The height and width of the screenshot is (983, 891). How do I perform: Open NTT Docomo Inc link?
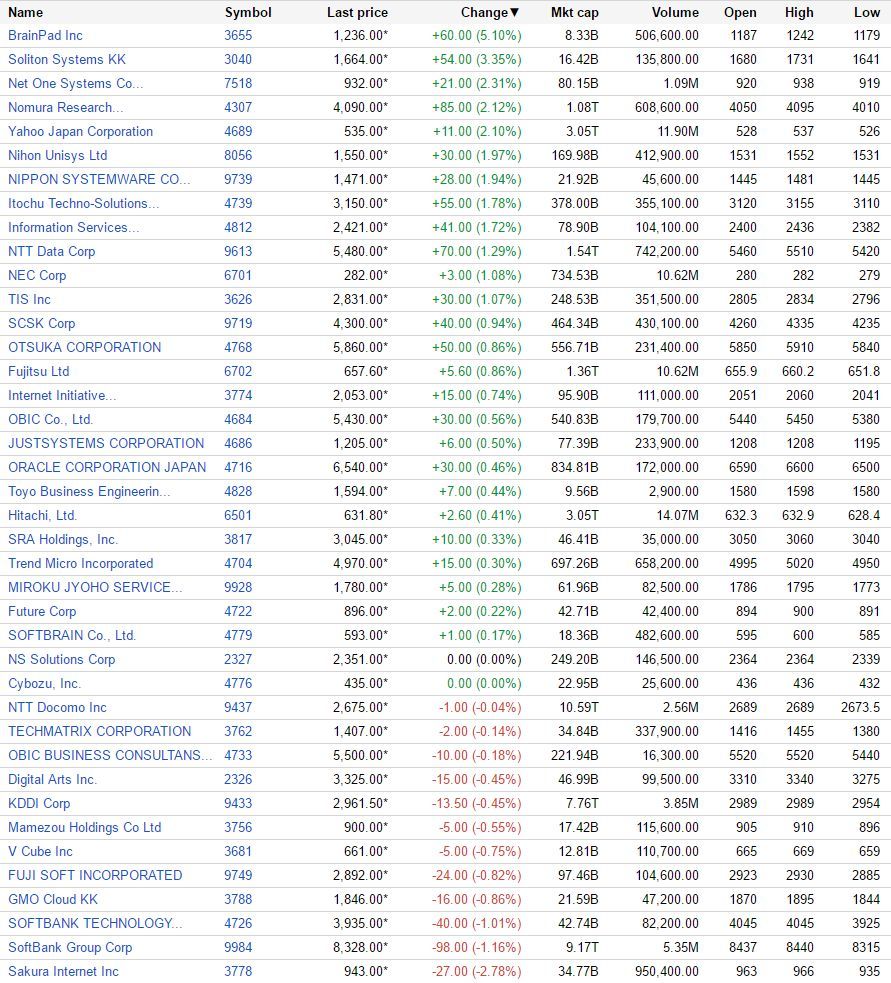(x=57, y=707)
